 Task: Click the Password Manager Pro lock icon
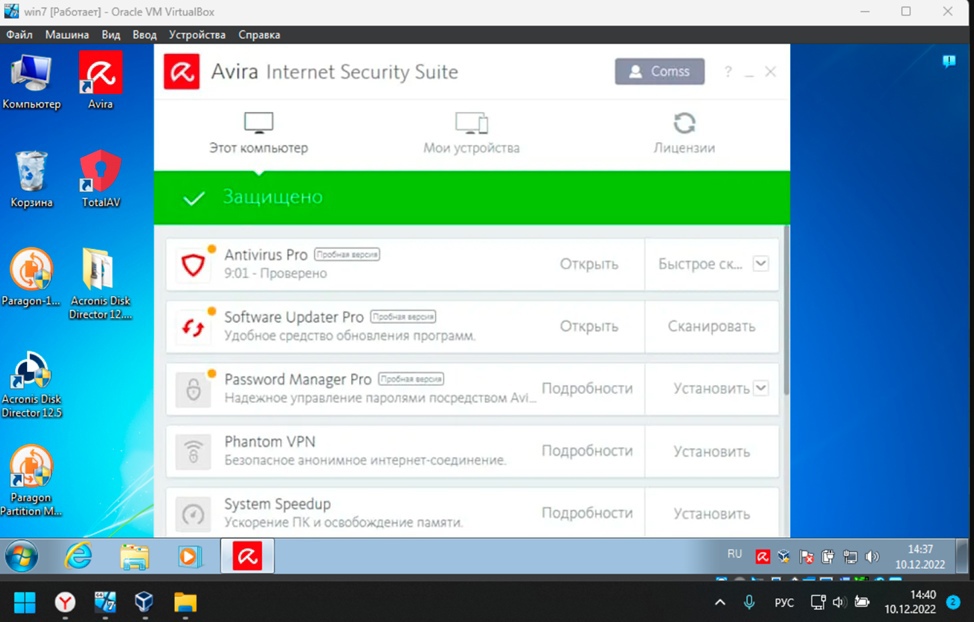pos(193,389)
